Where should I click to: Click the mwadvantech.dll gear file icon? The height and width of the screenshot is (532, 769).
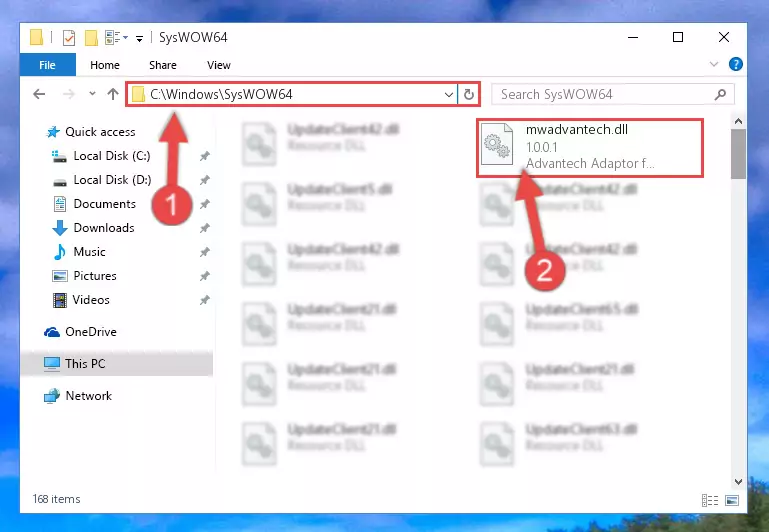click(497, 144)
